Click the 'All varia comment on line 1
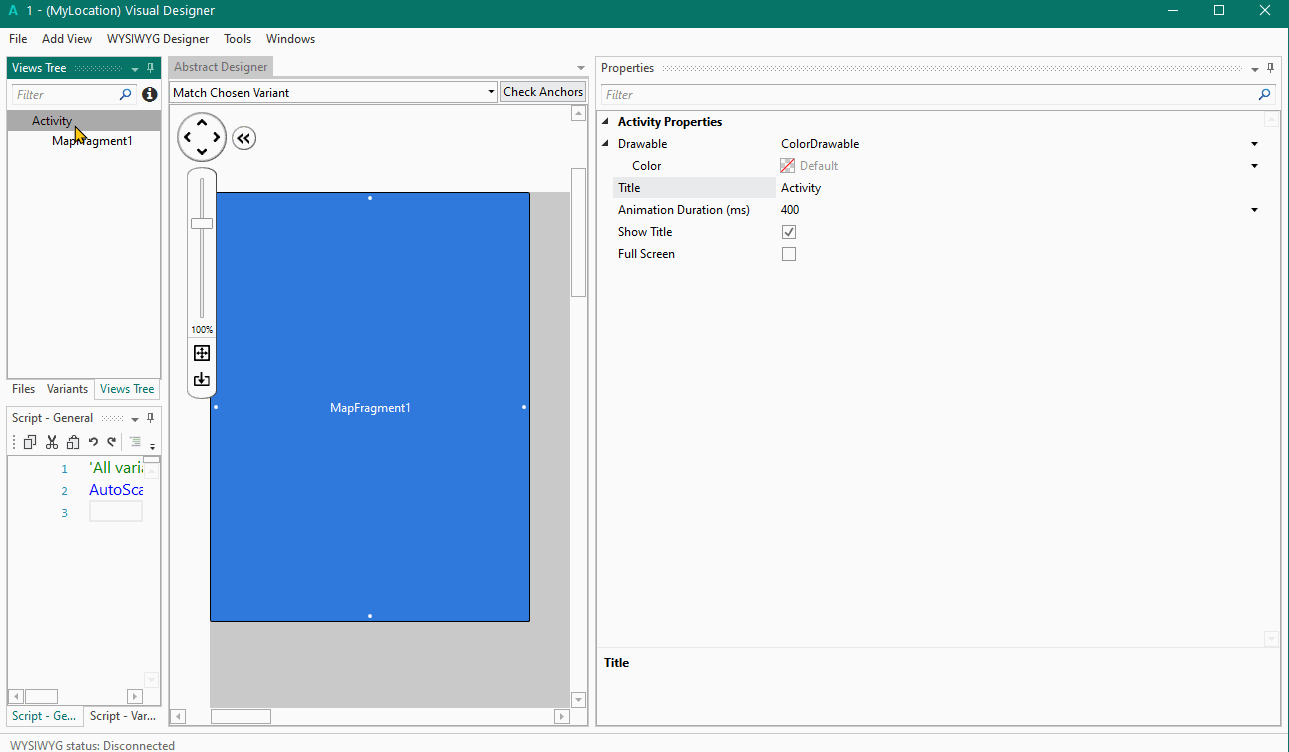This screenshot has width=1289, height=752. (116, 468)
